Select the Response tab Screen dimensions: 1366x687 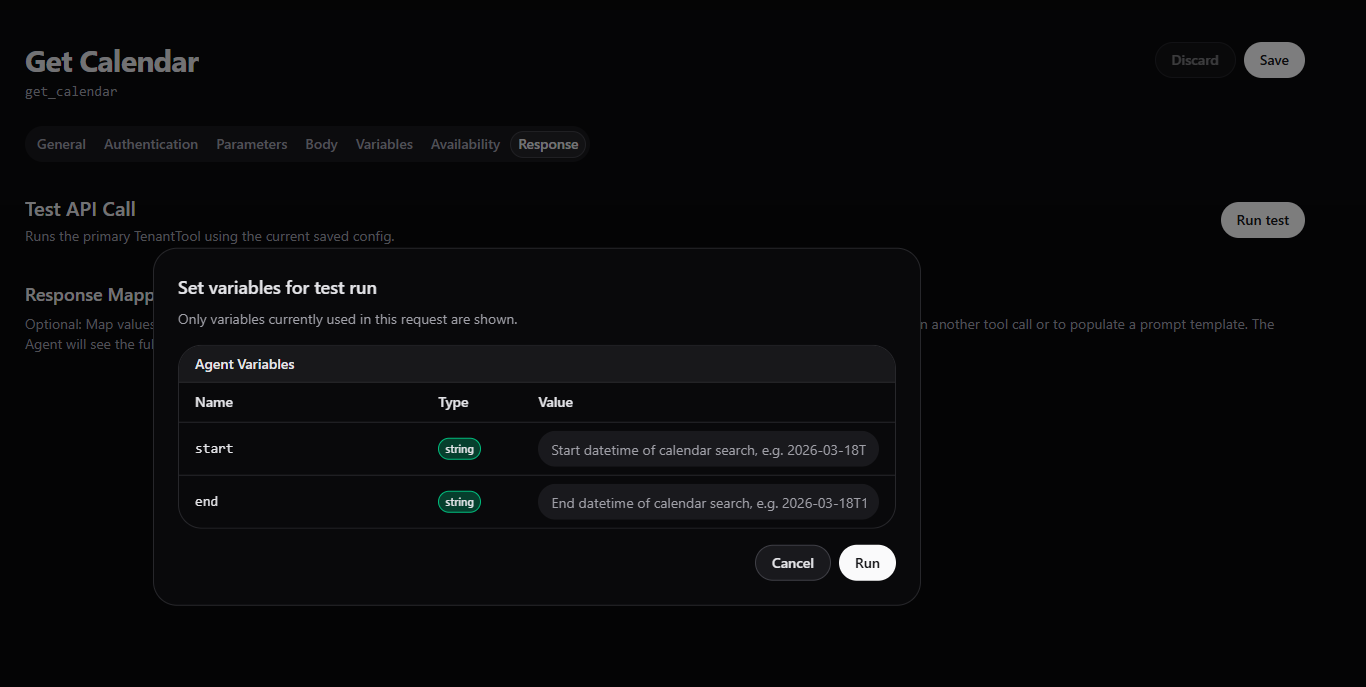pyautogui.click(x=548, y=144)
